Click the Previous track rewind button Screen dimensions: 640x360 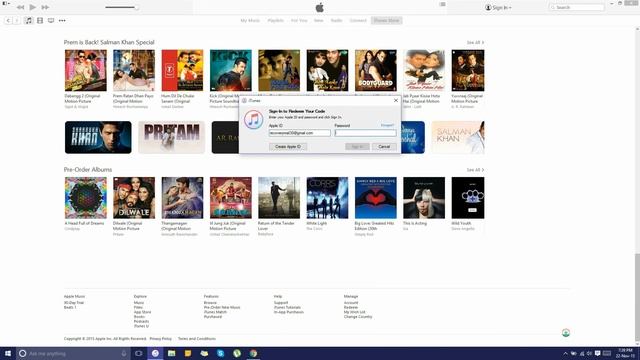pyautogui.click(x=20, y=7)
